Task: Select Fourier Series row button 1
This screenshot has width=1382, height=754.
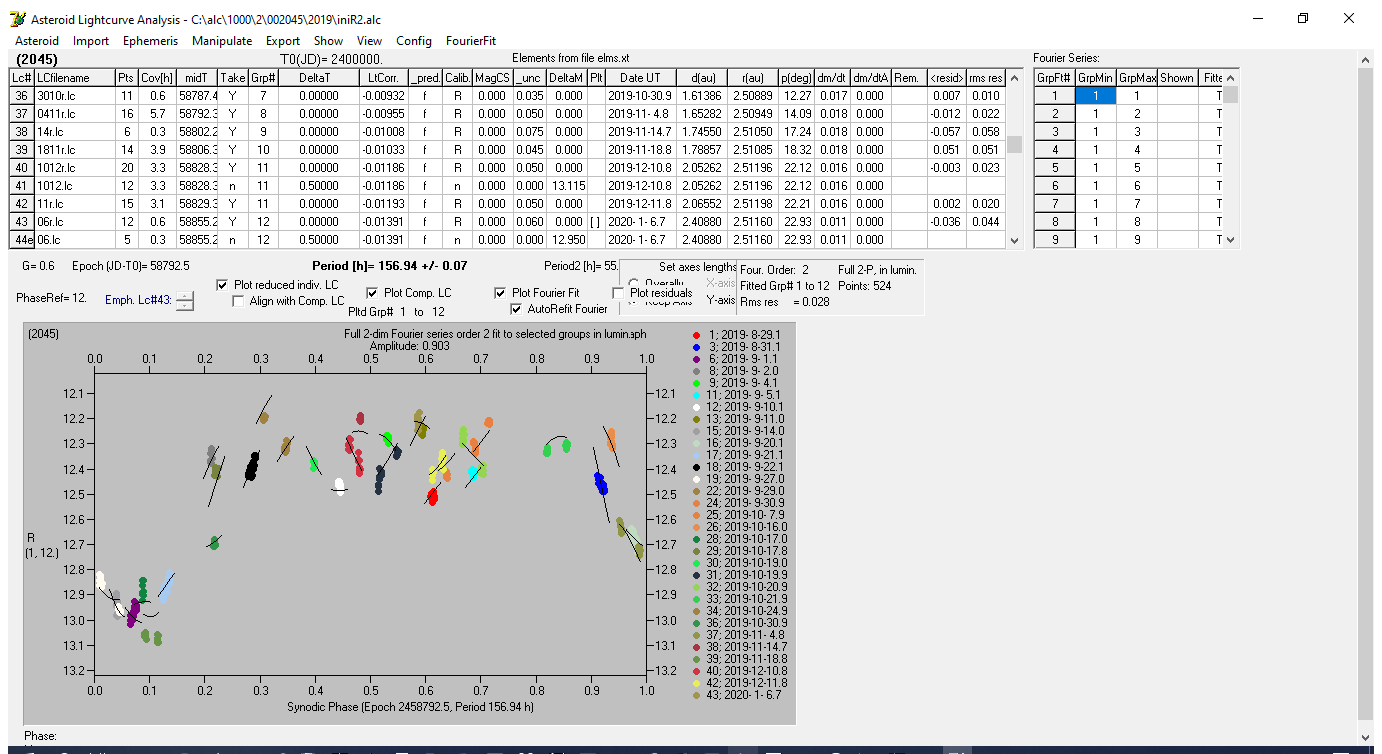Action: [1055, 96]
